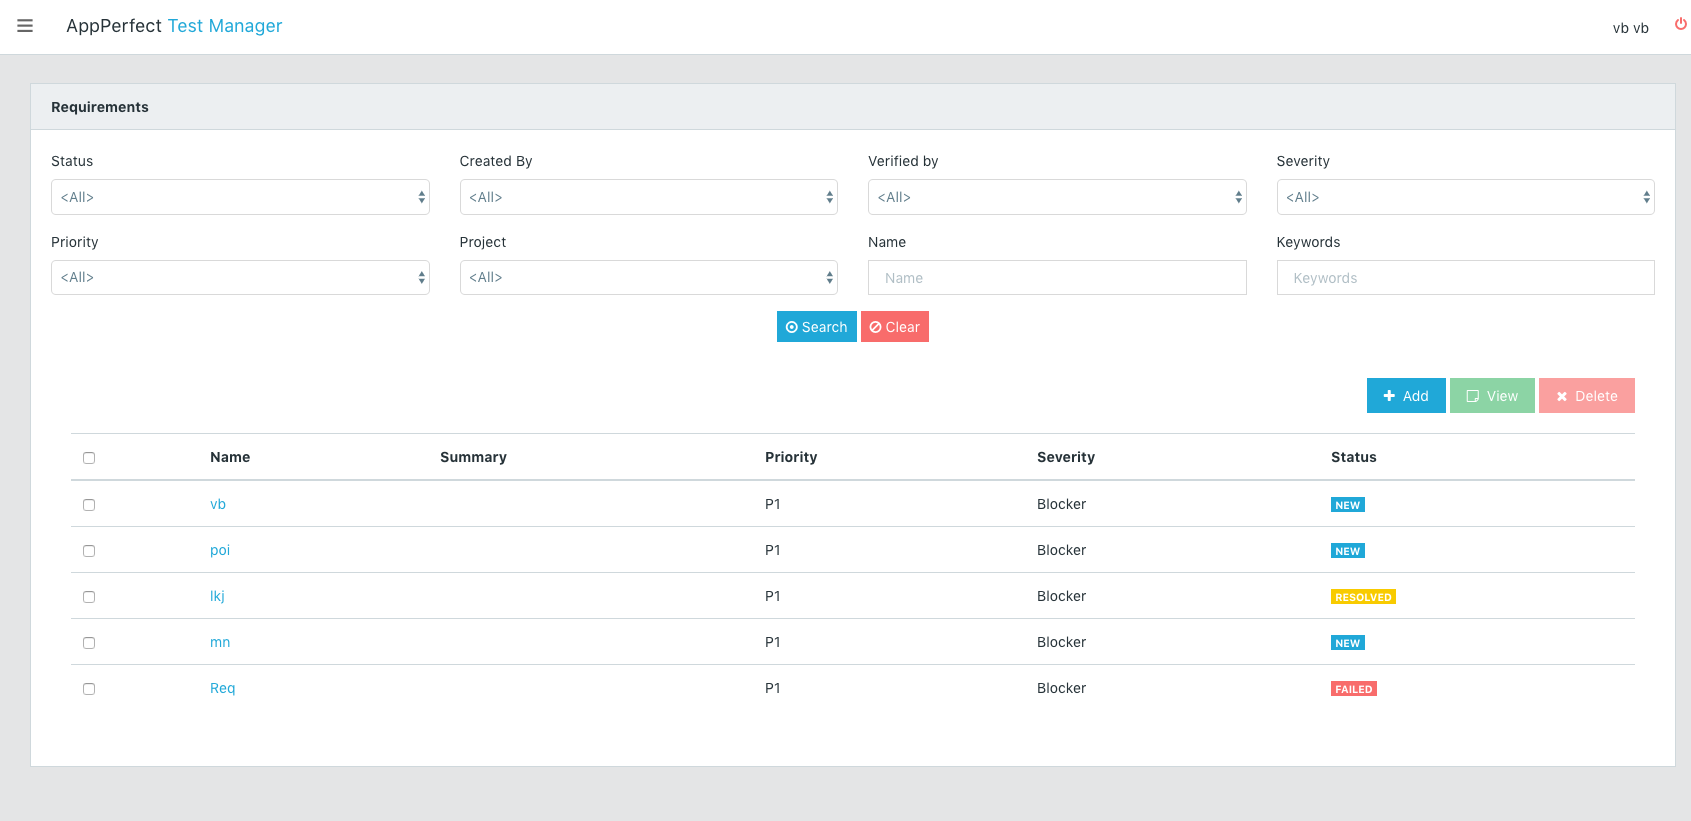Open the mn requirement link

220,642
